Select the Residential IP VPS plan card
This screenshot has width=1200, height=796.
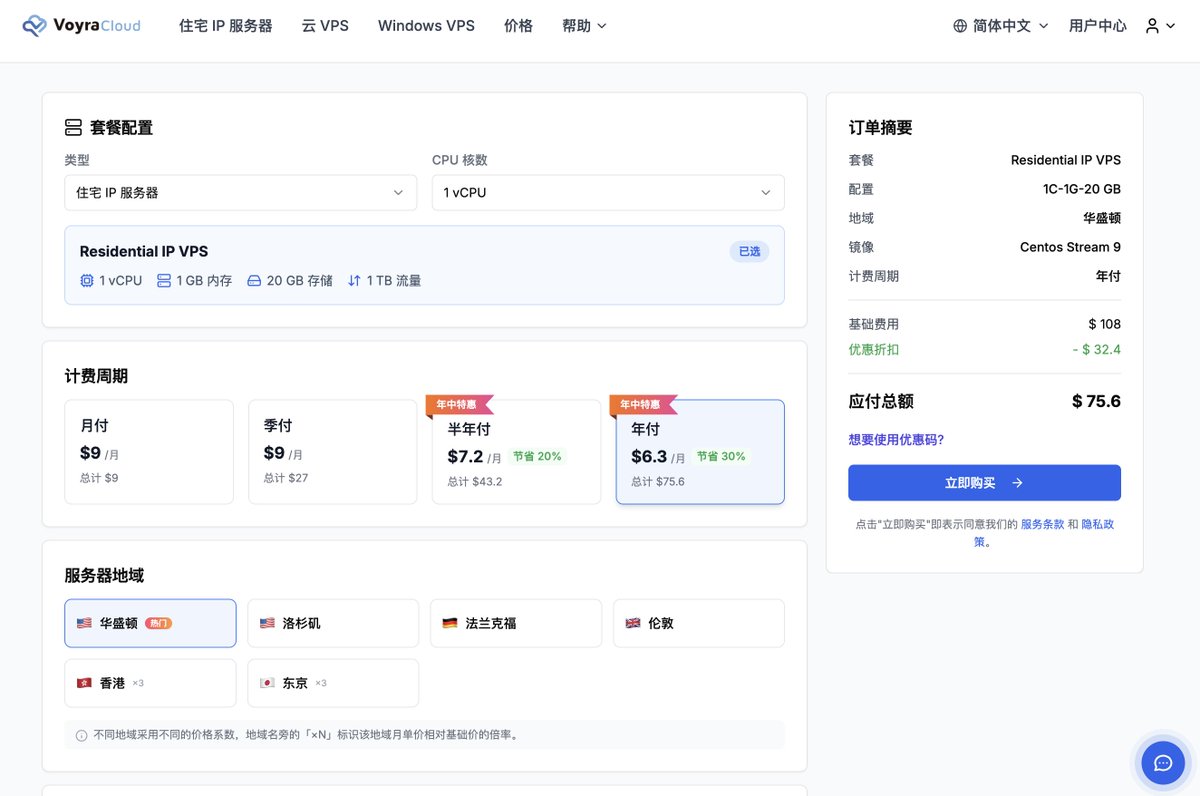(424, 265)
